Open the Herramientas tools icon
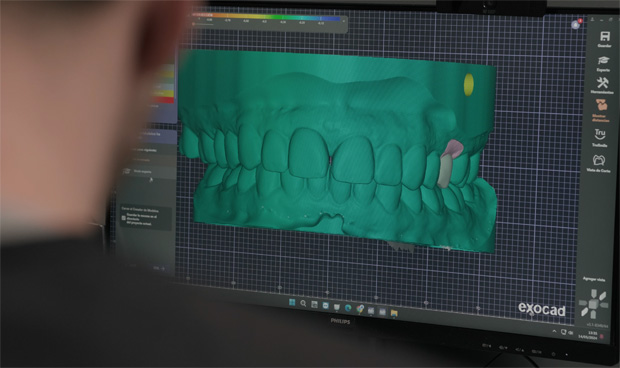The image size is (620, 368). tap(603, 83)
